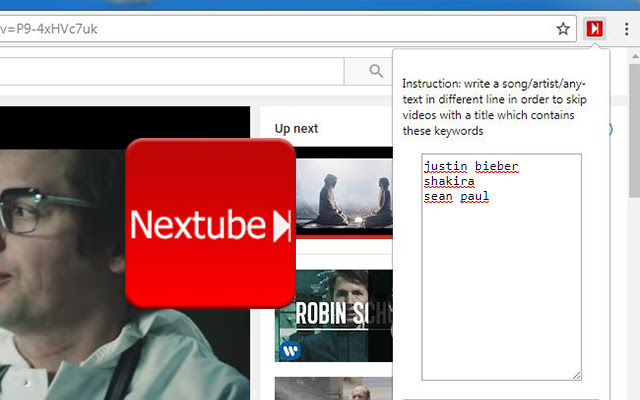Focus the browser address bar URL
Viewport: 640px width, 400px height.
point(286,29)
